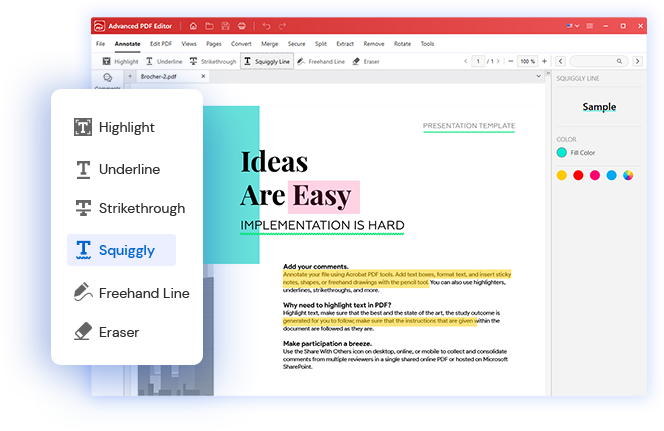
Task: Open the Extract tab
Action: pos(345,44)
